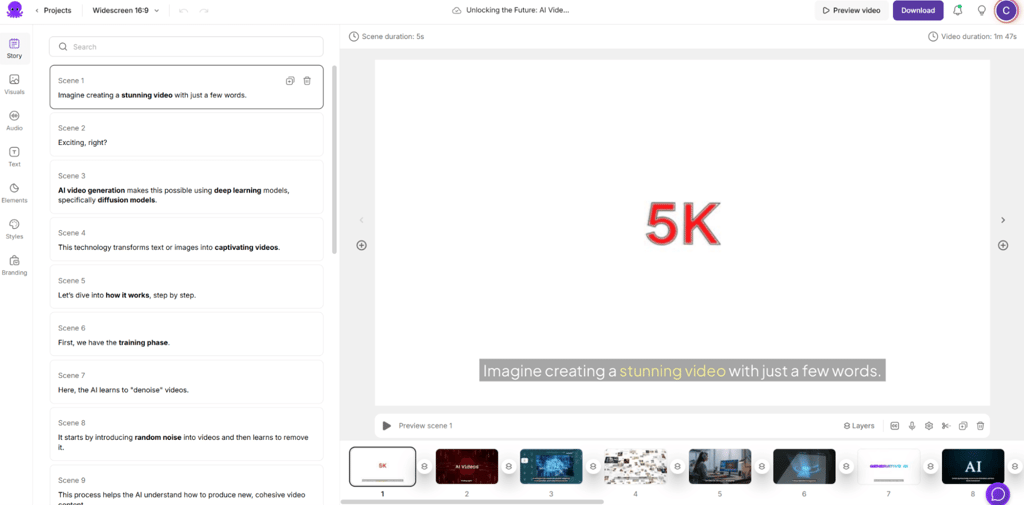Viewport: 1024px width, 505px height.
Task: Open the user profile avatar C
Action: [1006, 10]
